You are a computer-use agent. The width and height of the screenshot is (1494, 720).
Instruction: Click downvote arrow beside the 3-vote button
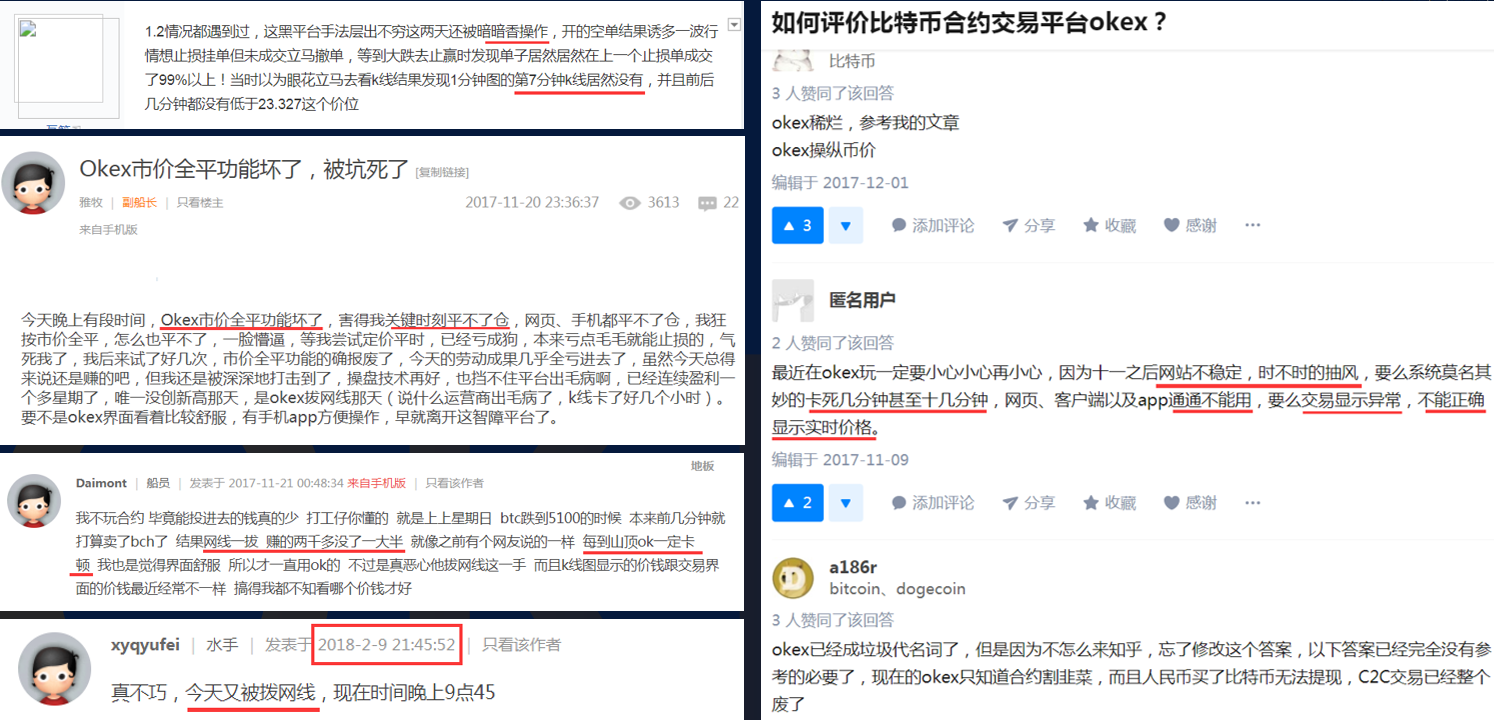point(845,225)
